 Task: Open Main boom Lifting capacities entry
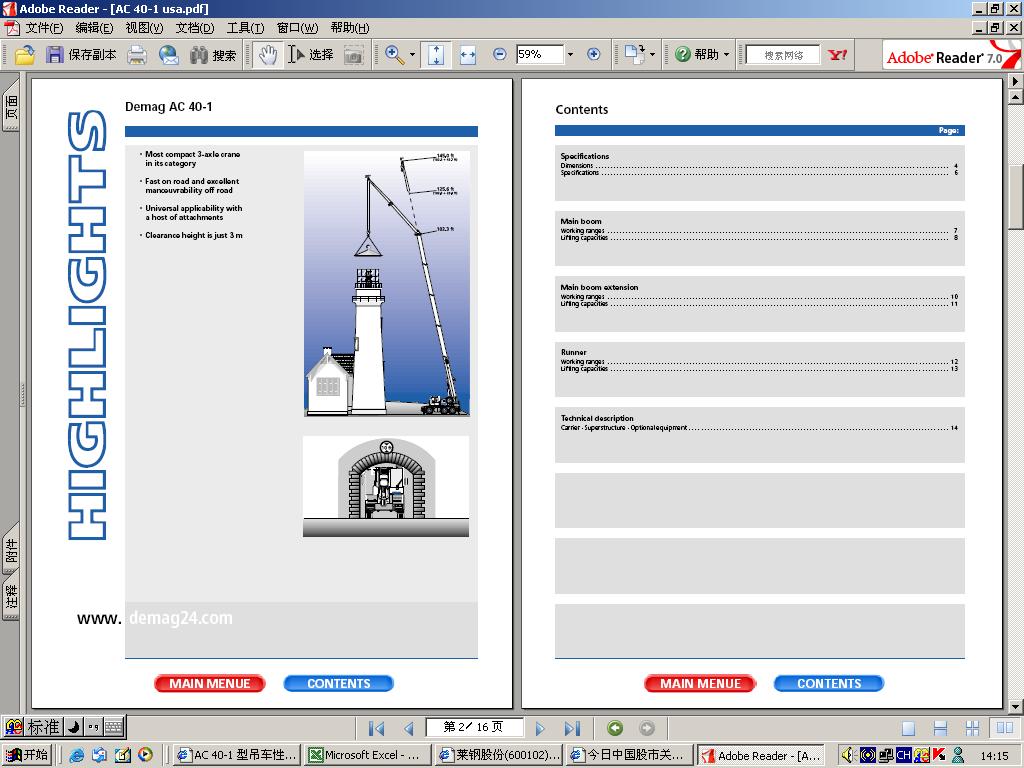click(x=759, y=238)
